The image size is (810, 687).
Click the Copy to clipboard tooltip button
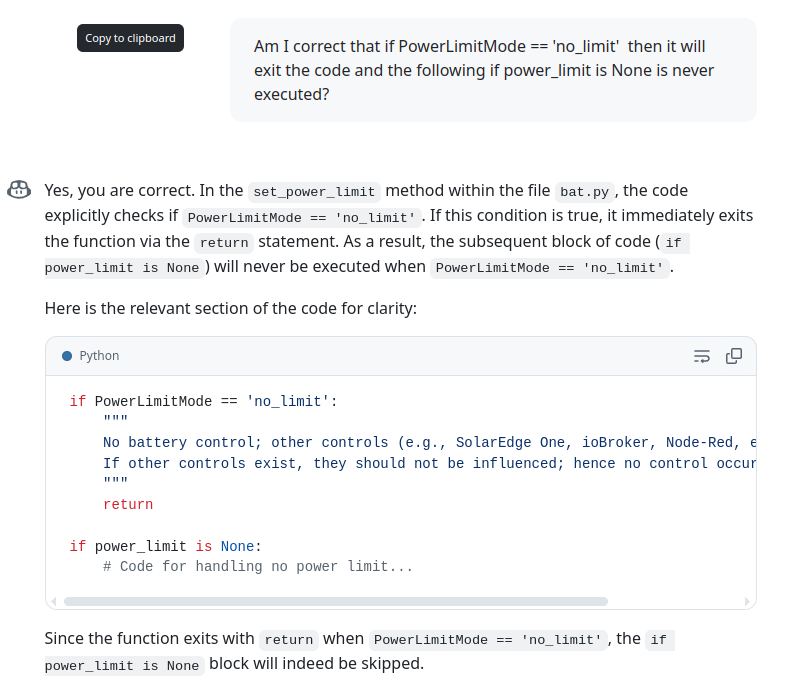pos(130,38)
